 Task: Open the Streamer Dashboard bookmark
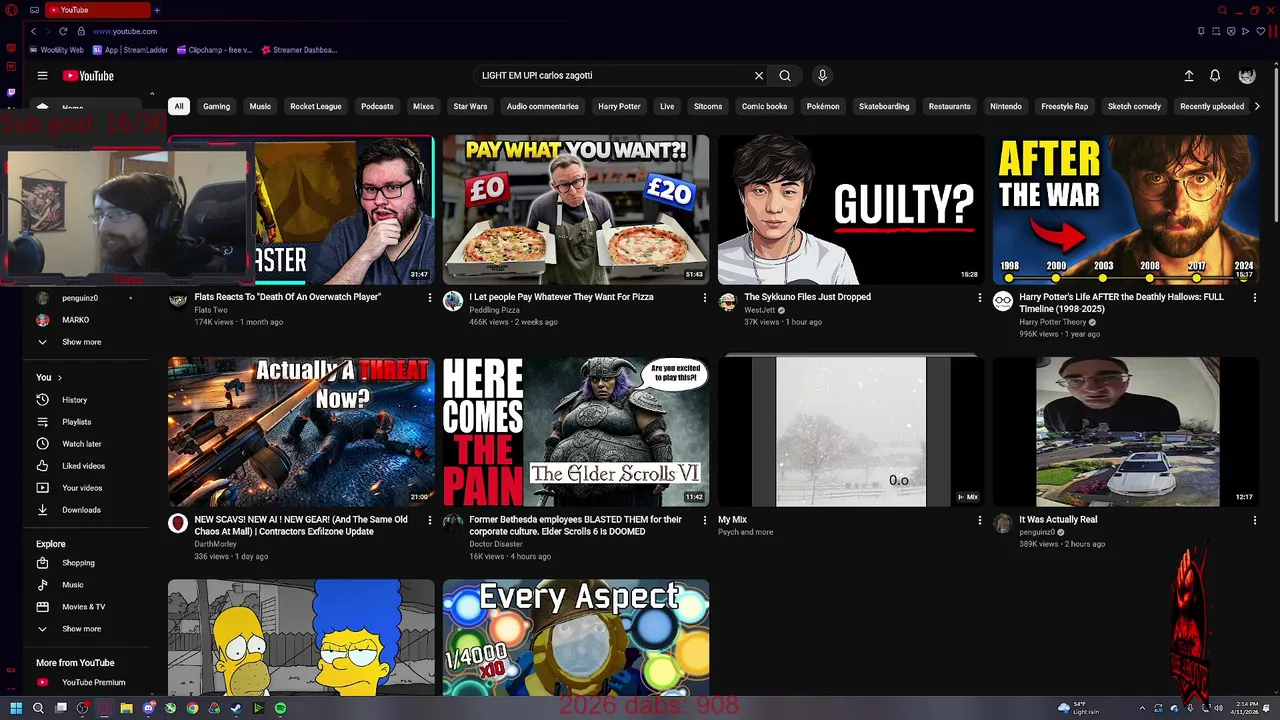tap(299, 50)
